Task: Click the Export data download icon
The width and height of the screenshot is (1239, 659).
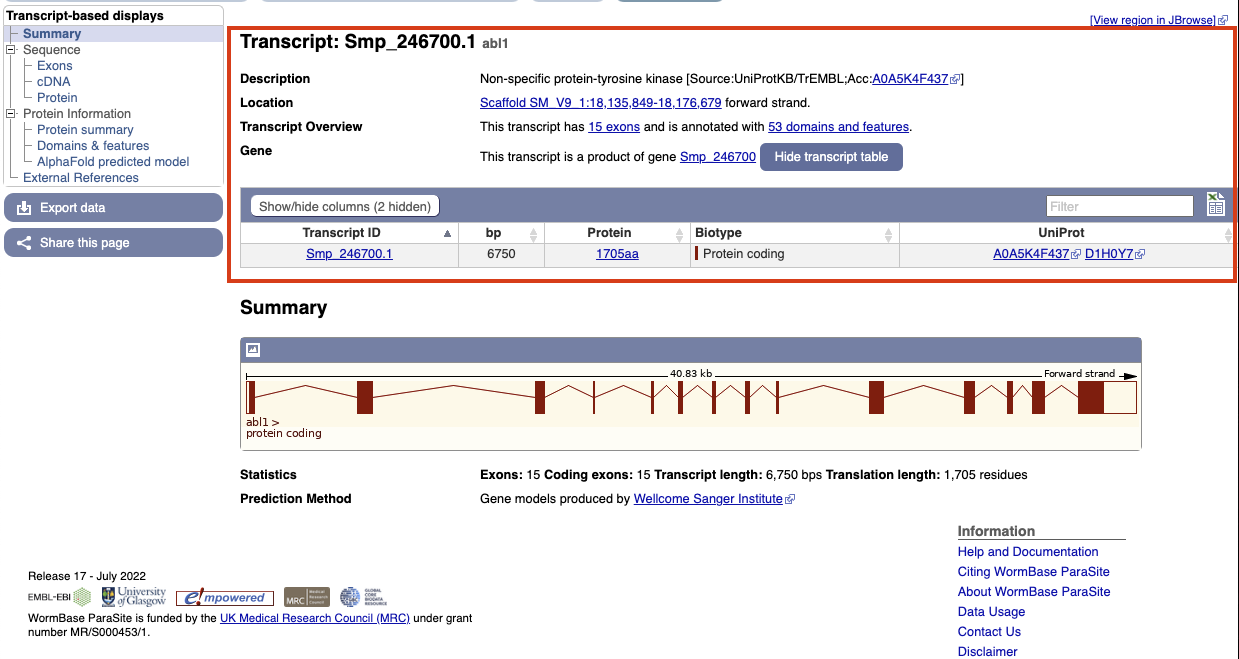Action: pyautogui.click(x=24, y=208)
